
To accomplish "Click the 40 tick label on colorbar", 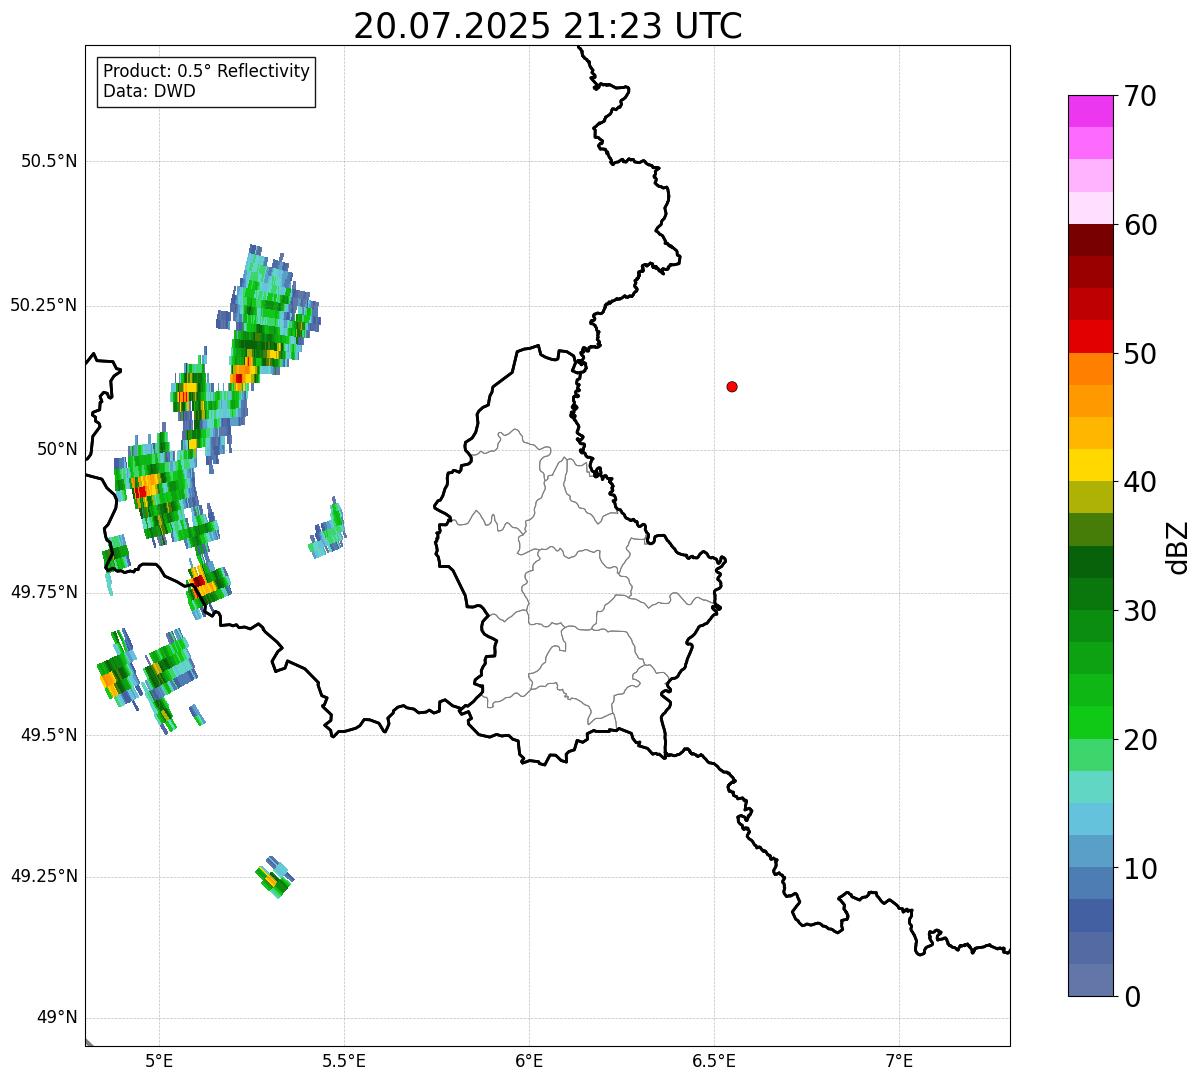I will coord(1140,483).
